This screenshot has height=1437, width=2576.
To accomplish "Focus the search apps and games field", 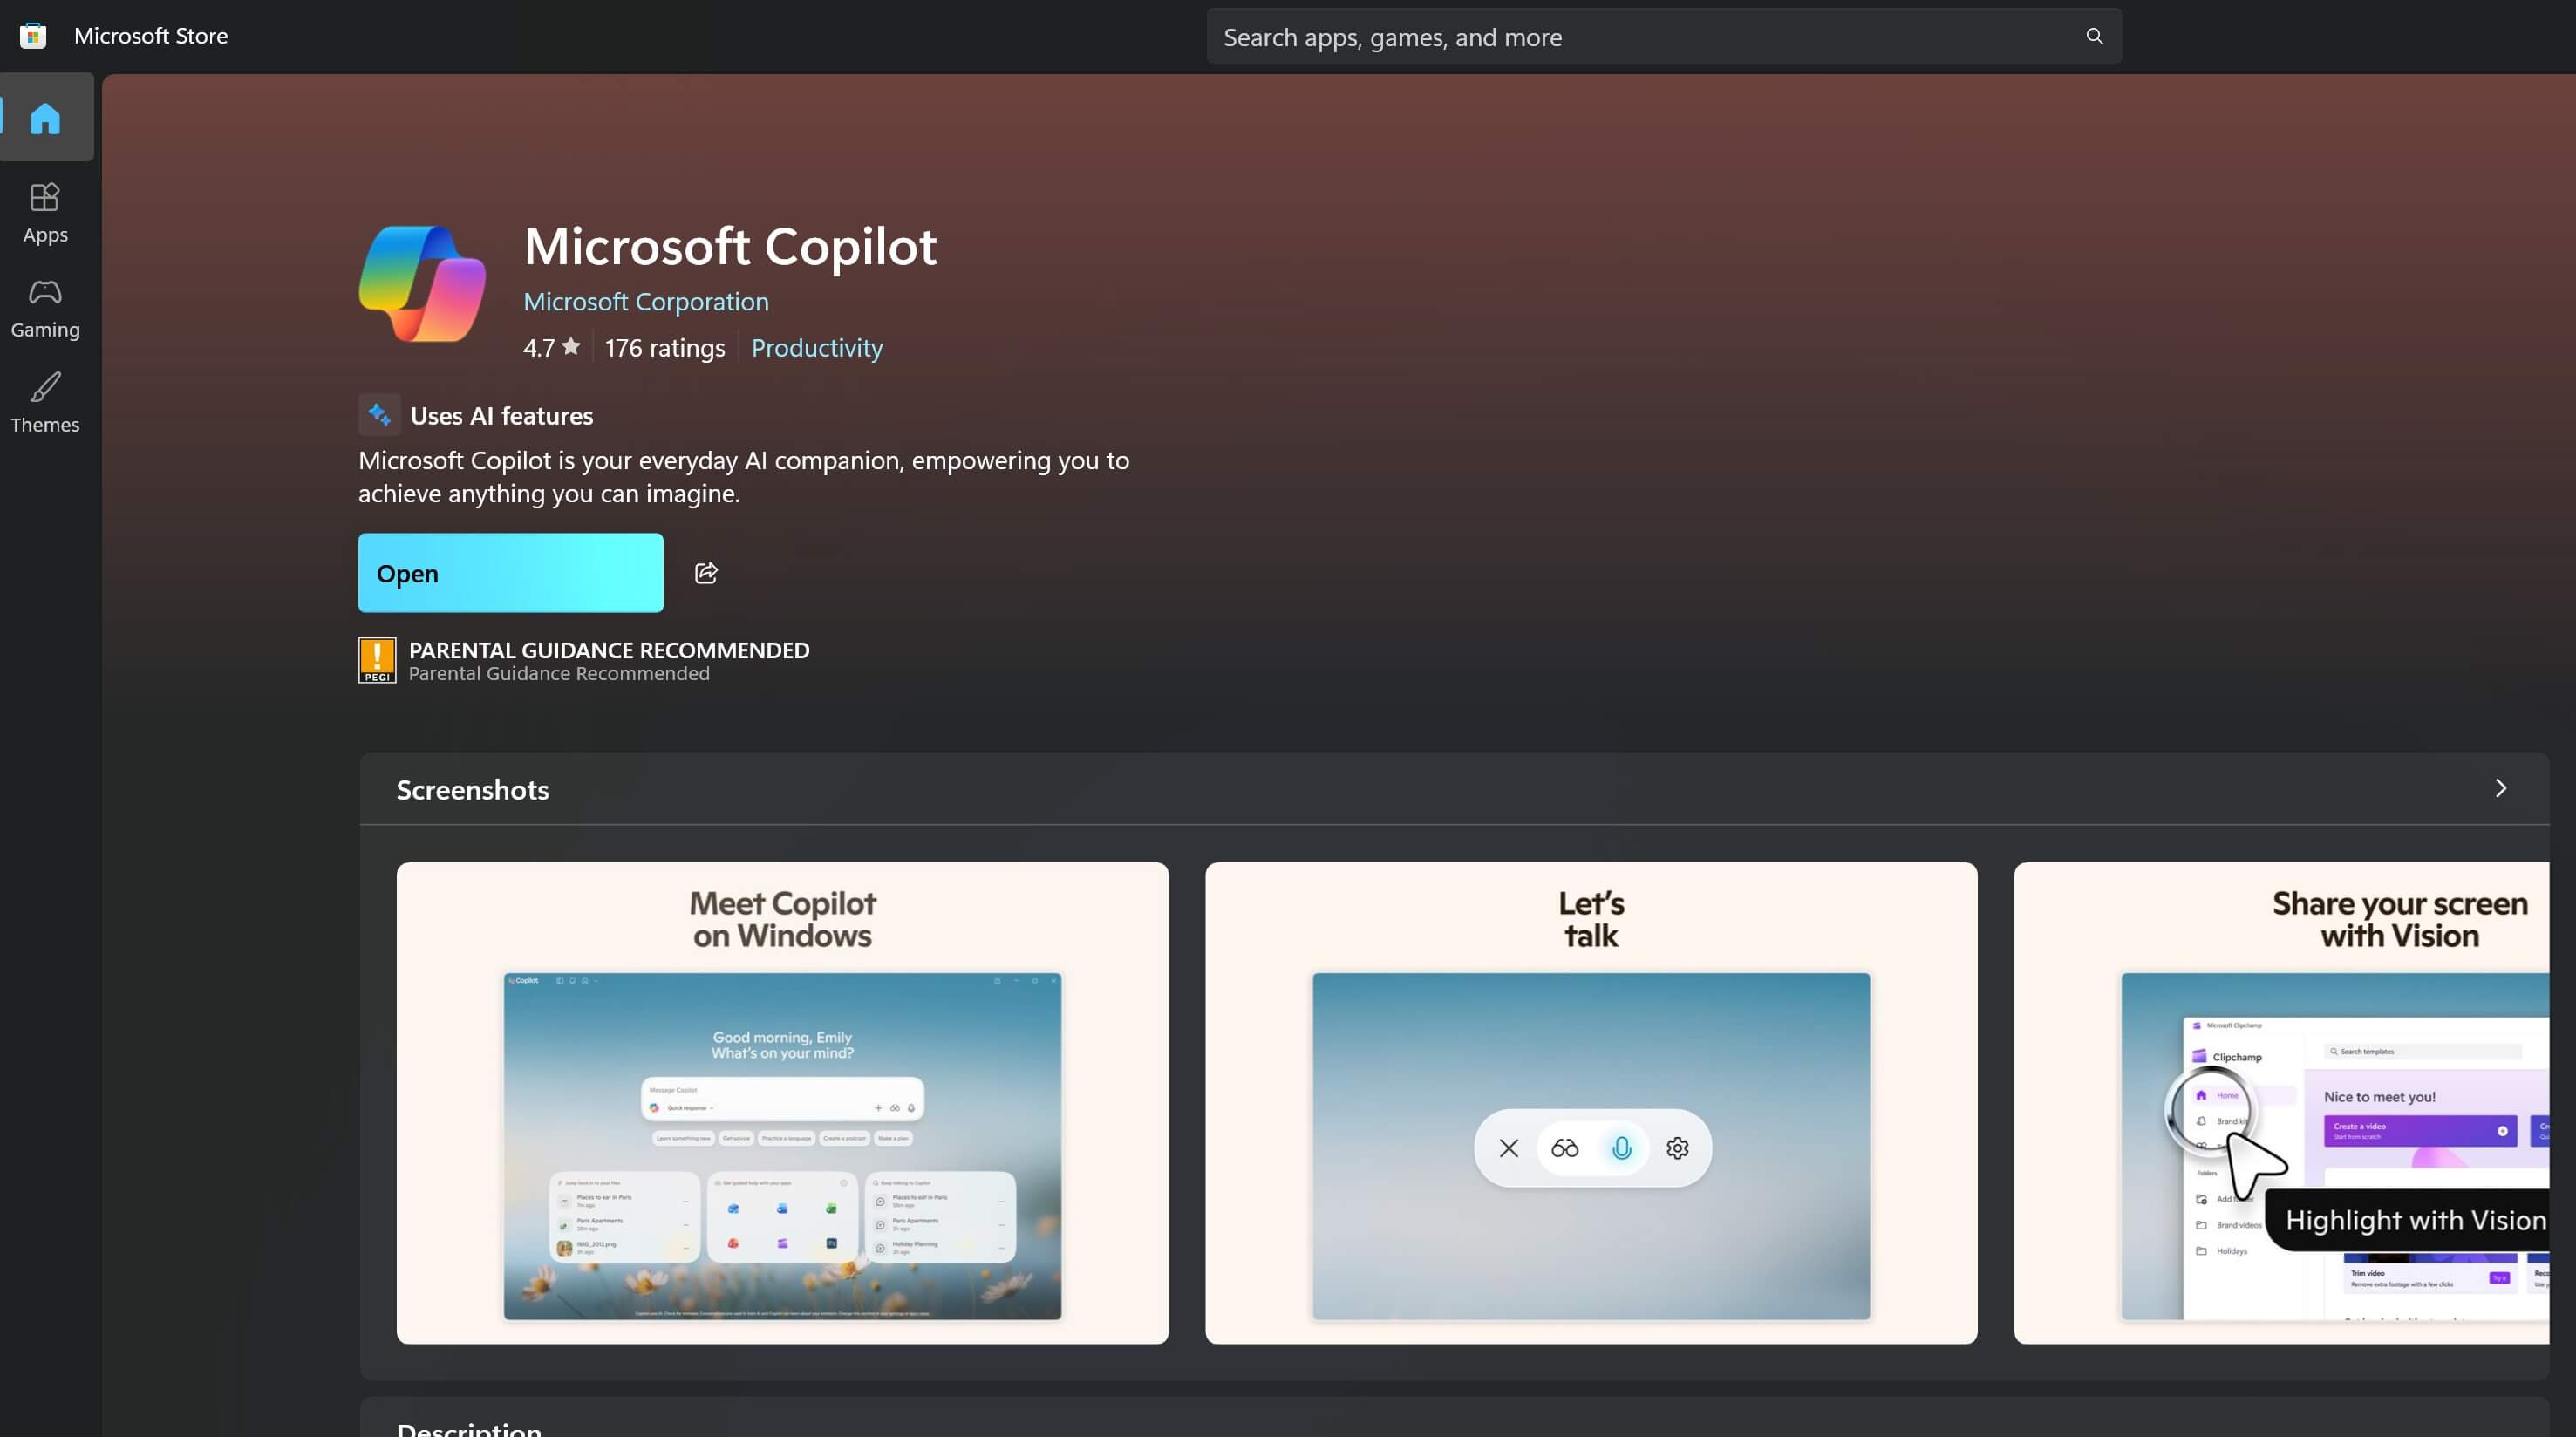I will pyautogui.click(x=1640, y=37).
